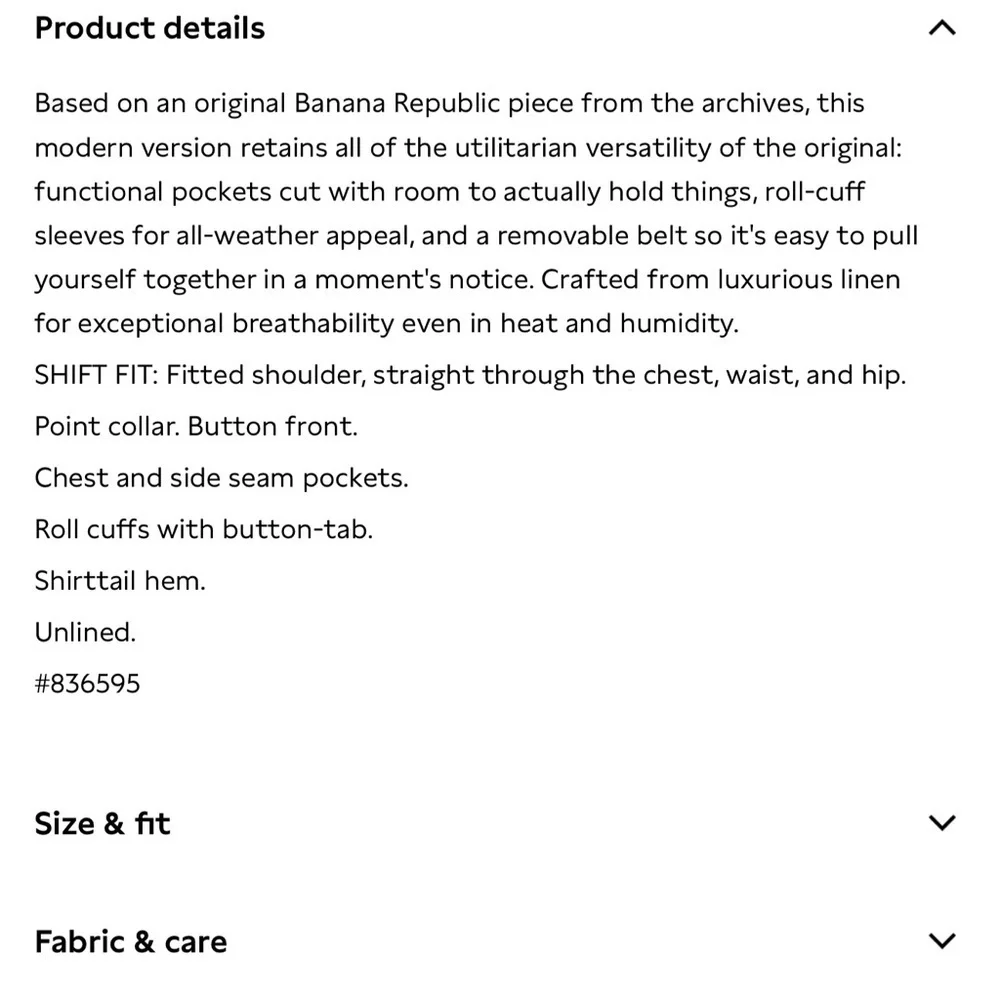Click the 'SHIFT FIT' description line

pyautogui.click(x=470, y=375)
